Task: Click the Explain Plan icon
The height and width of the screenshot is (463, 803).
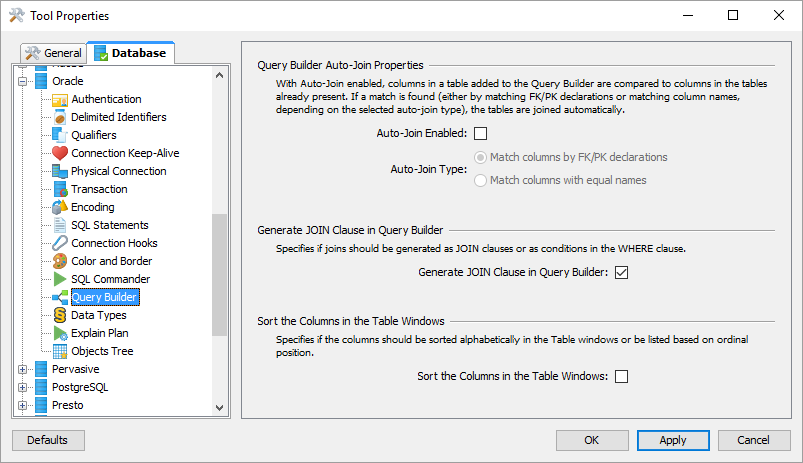Action: [x=59, y=333]
